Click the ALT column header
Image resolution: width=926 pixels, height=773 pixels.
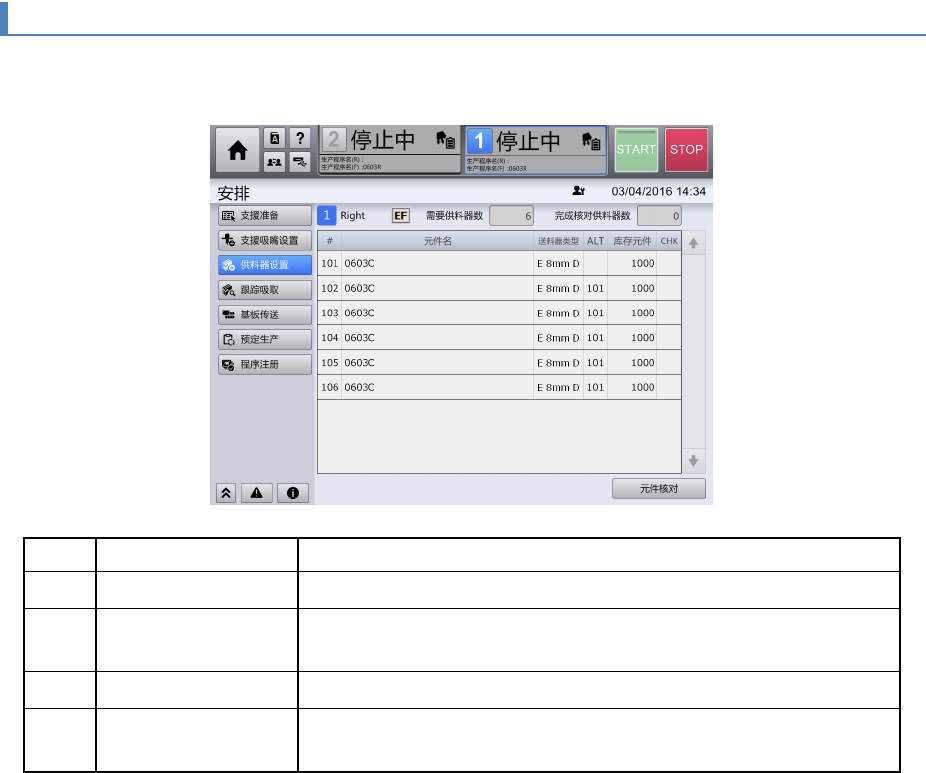click(595, 241)
